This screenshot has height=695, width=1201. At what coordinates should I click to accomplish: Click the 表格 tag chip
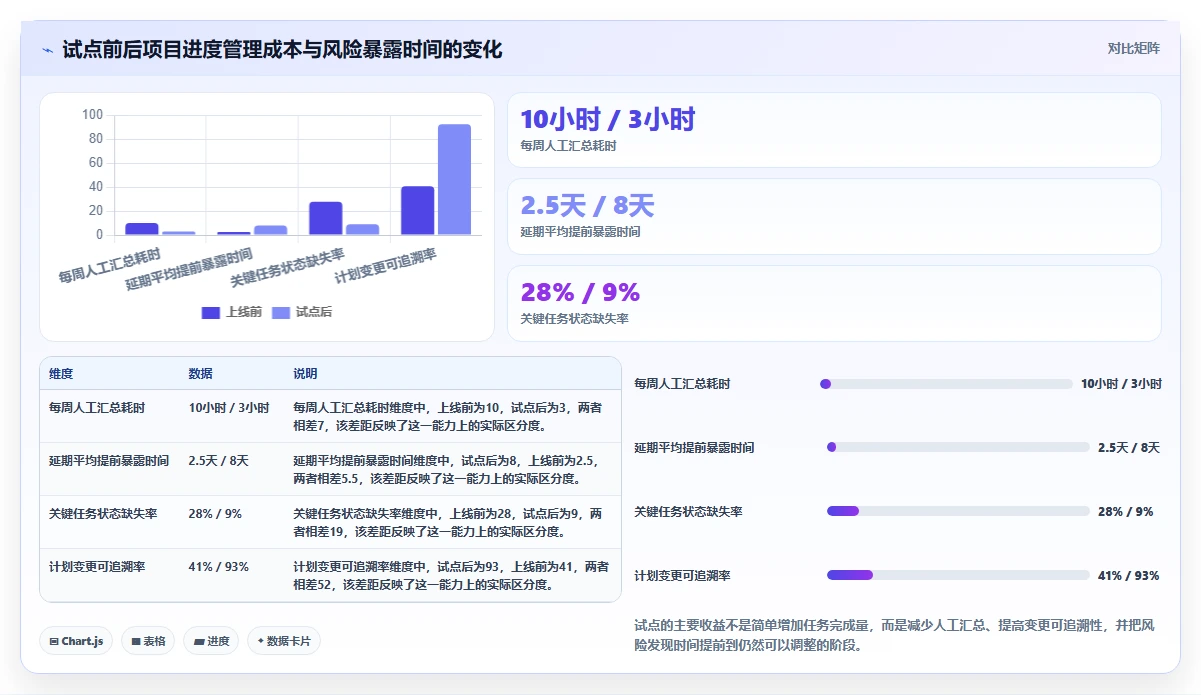tap(148, 641)
